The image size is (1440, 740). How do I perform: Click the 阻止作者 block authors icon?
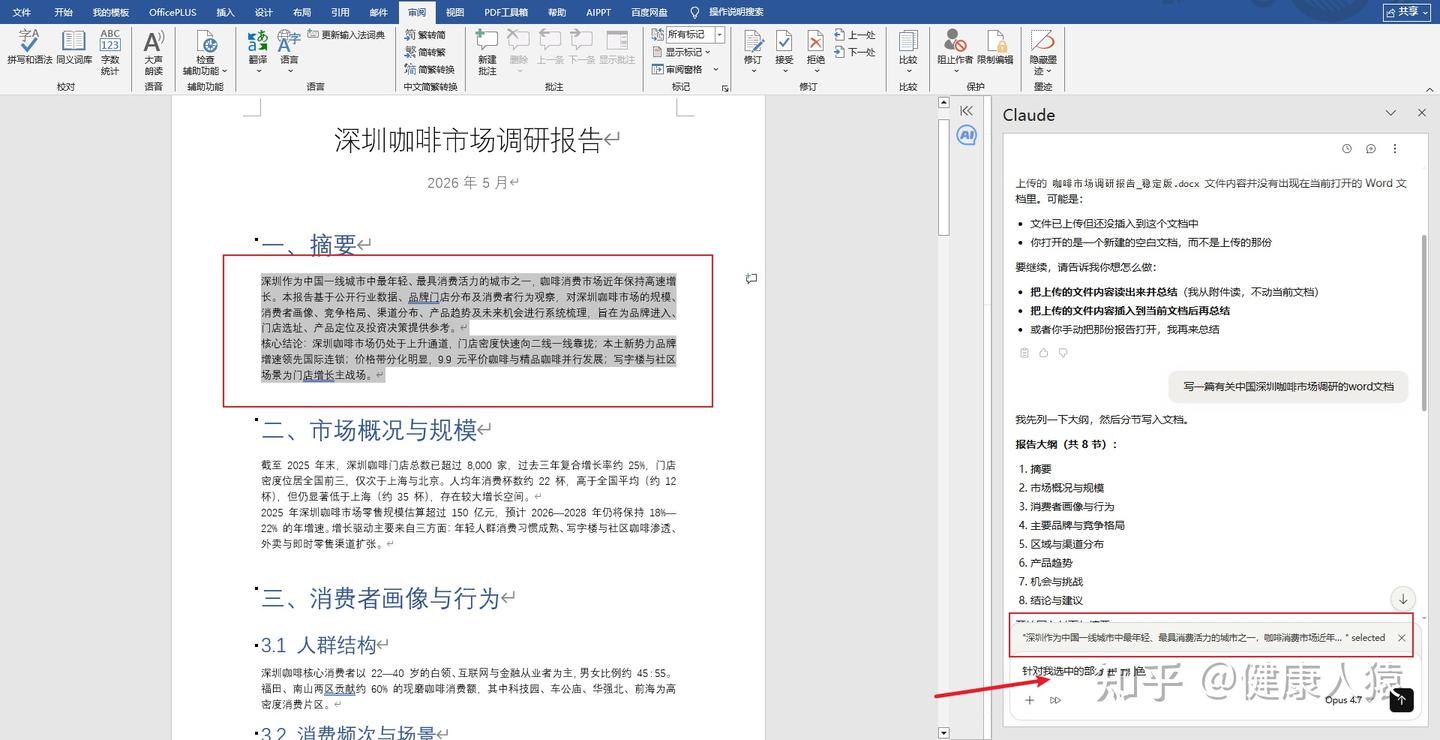[x=955, y=42]
